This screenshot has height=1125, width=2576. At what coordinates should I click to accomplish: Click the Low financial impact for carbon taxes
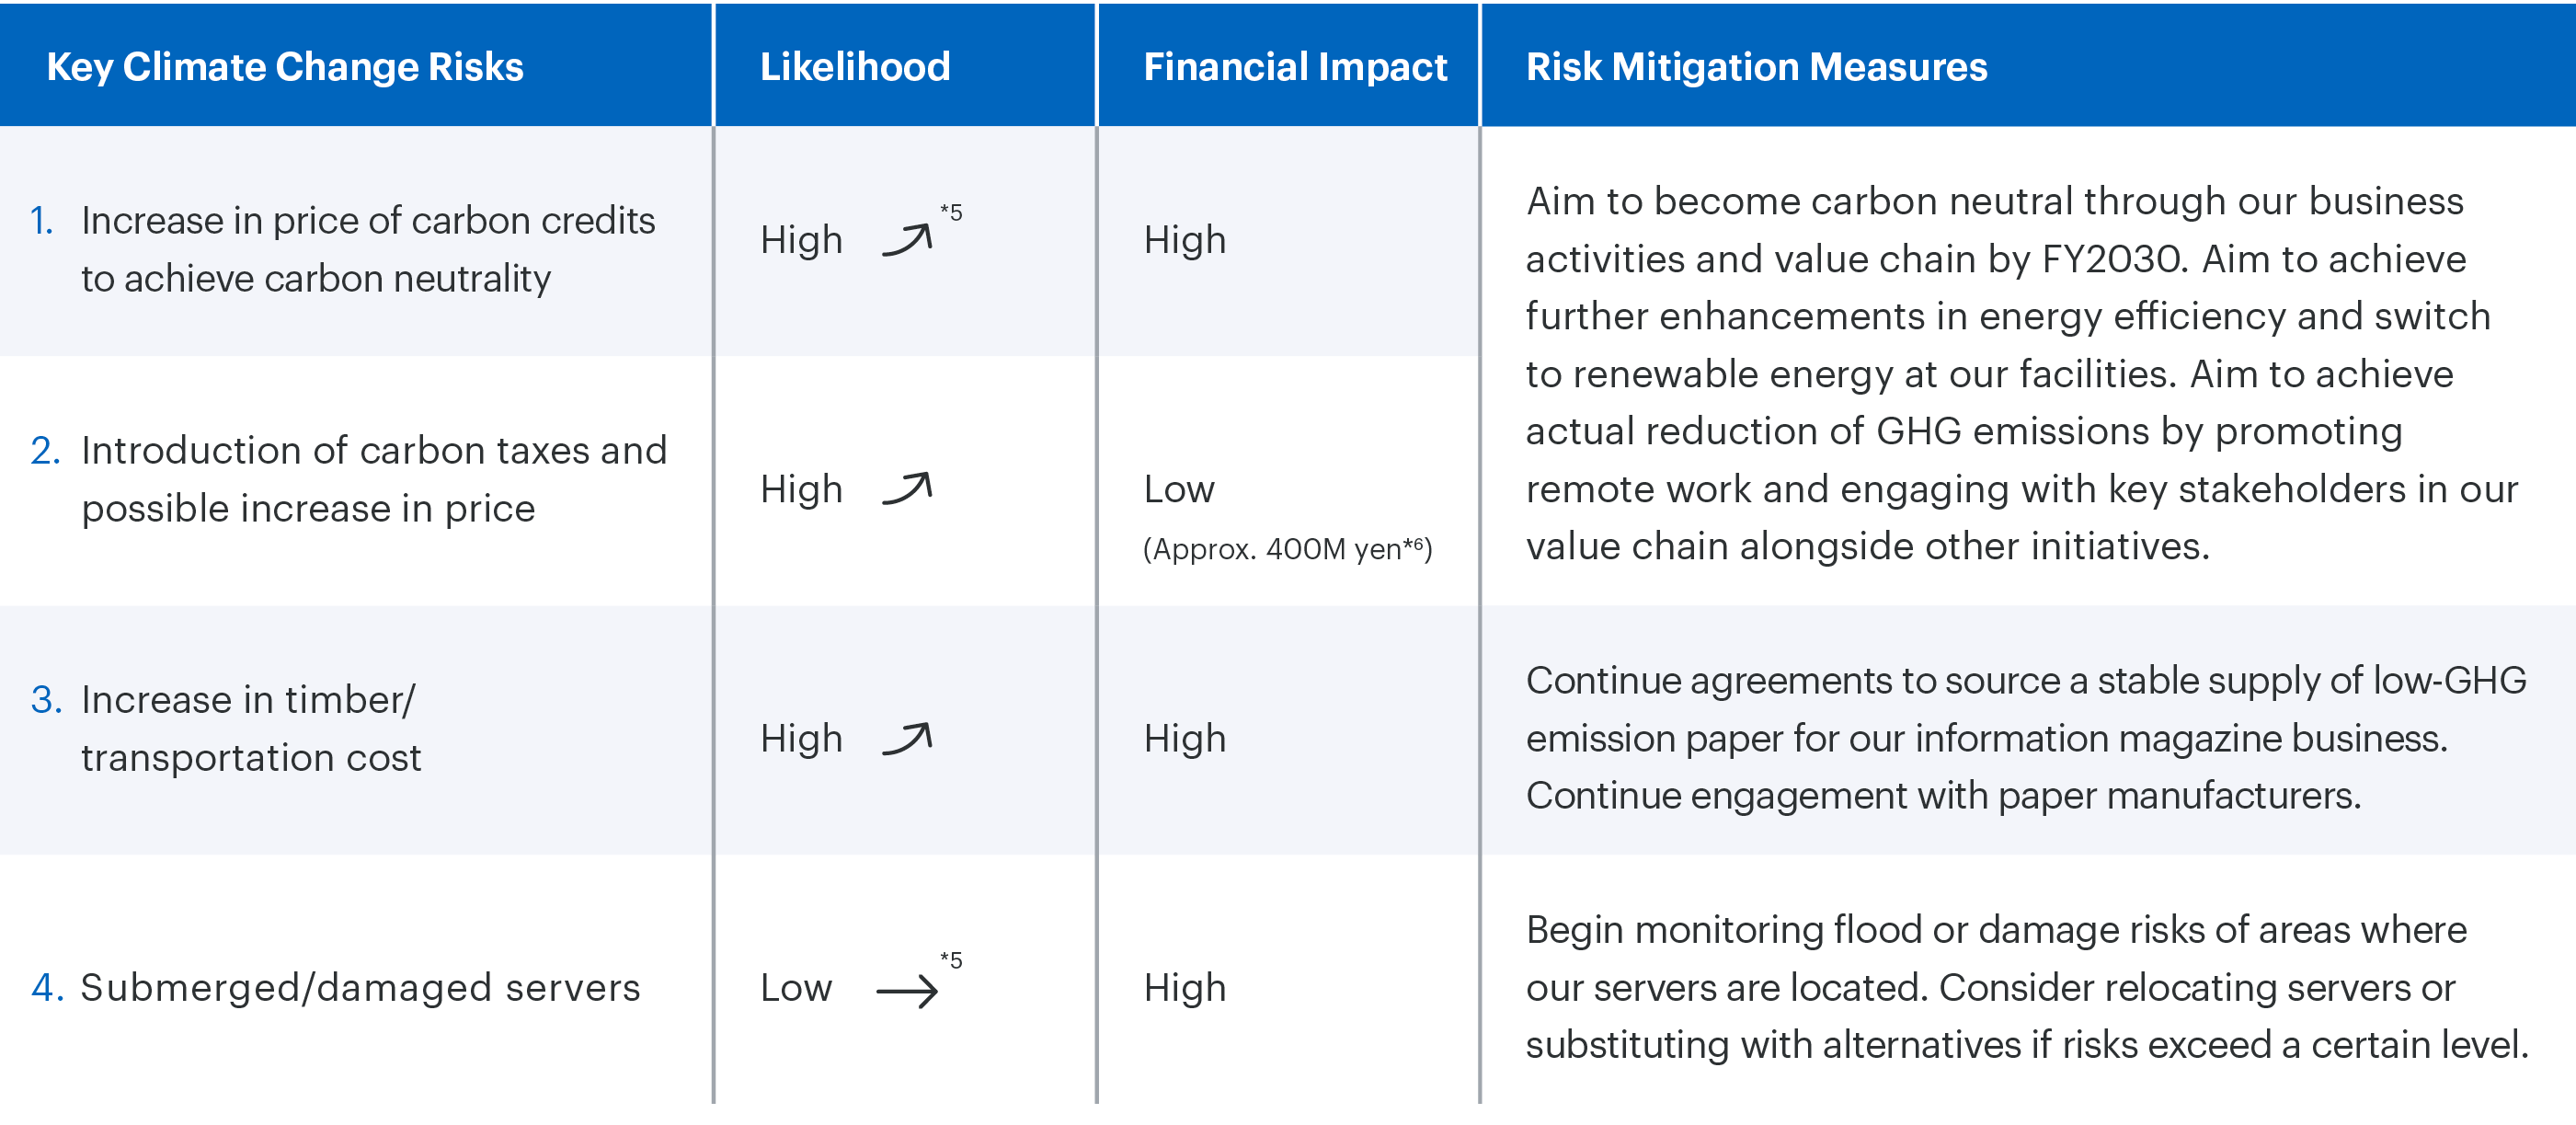pos(1179,489)
